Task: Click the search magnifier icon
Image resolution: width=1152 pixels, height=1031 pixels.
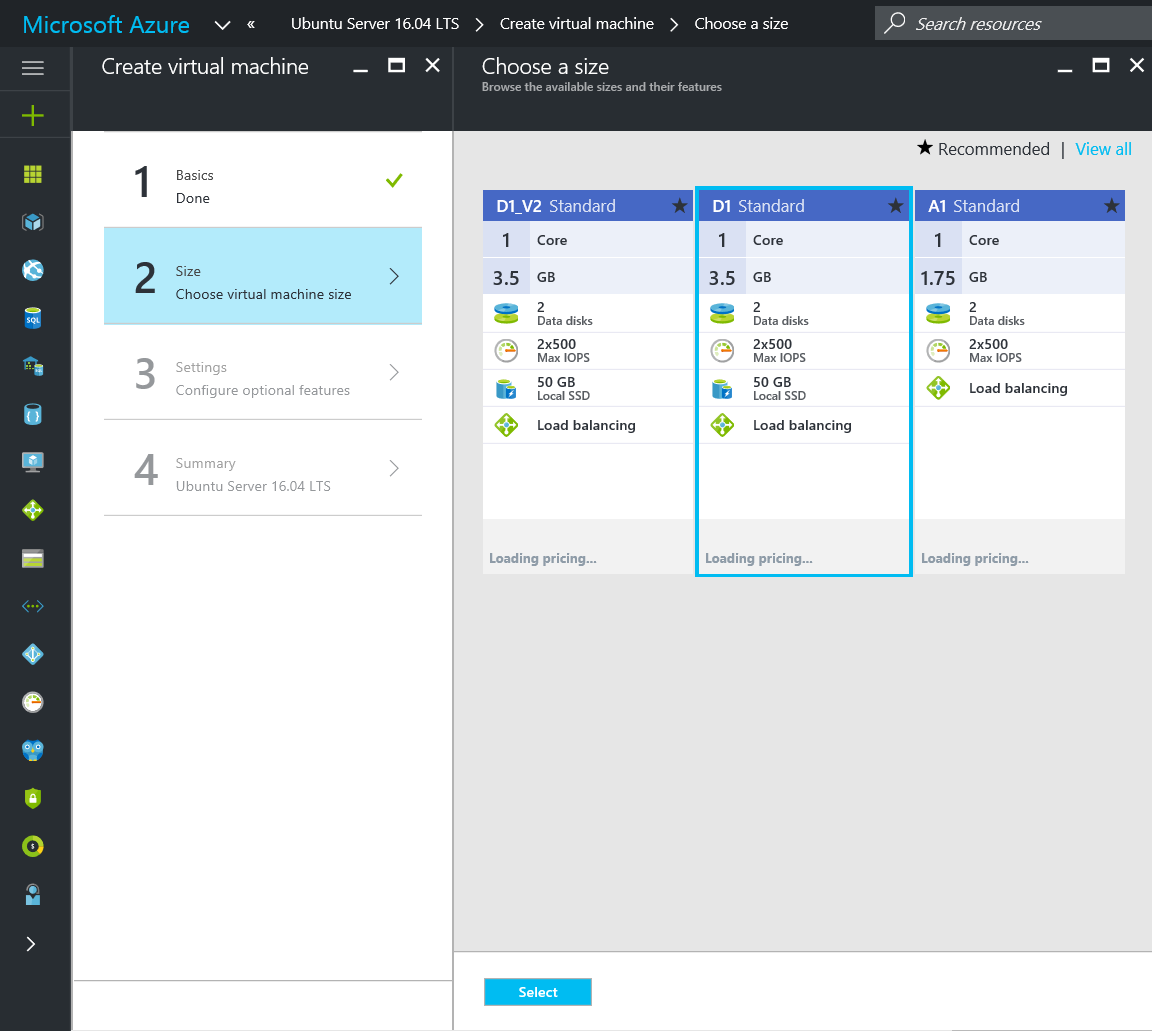Action: point(894,23)
